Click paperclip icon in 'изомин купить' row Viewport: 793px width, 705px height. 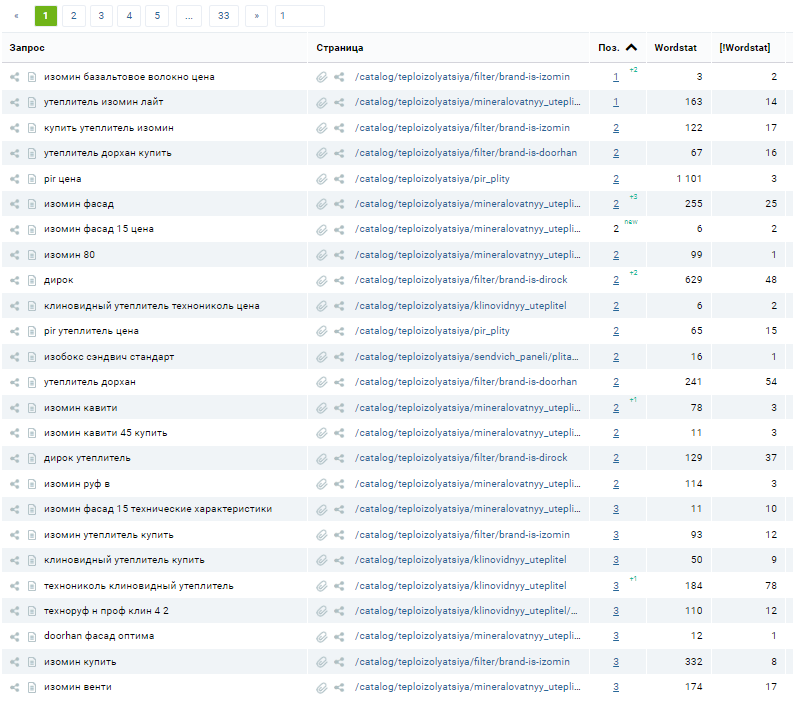click(322, 662)
